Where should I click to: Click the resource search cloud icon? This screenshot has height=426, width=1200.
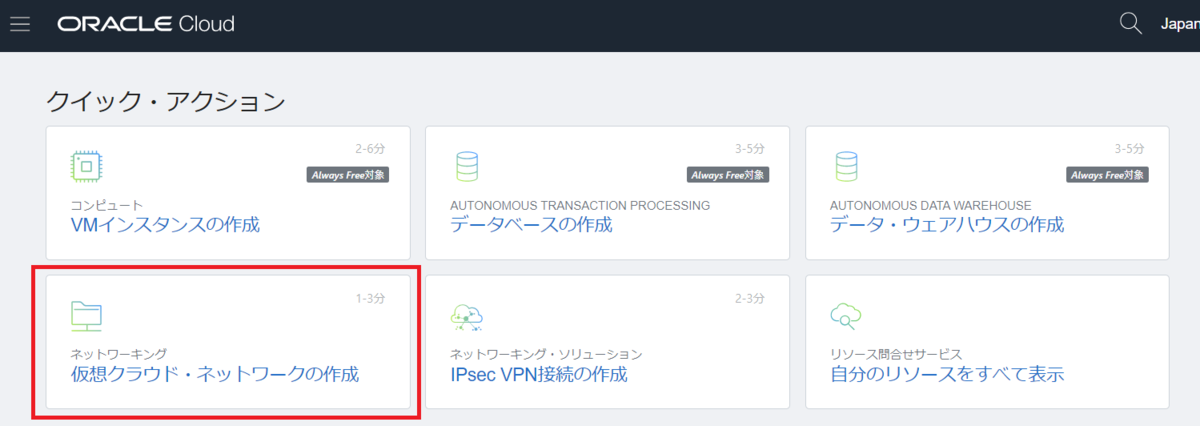[x=846, y=317]
